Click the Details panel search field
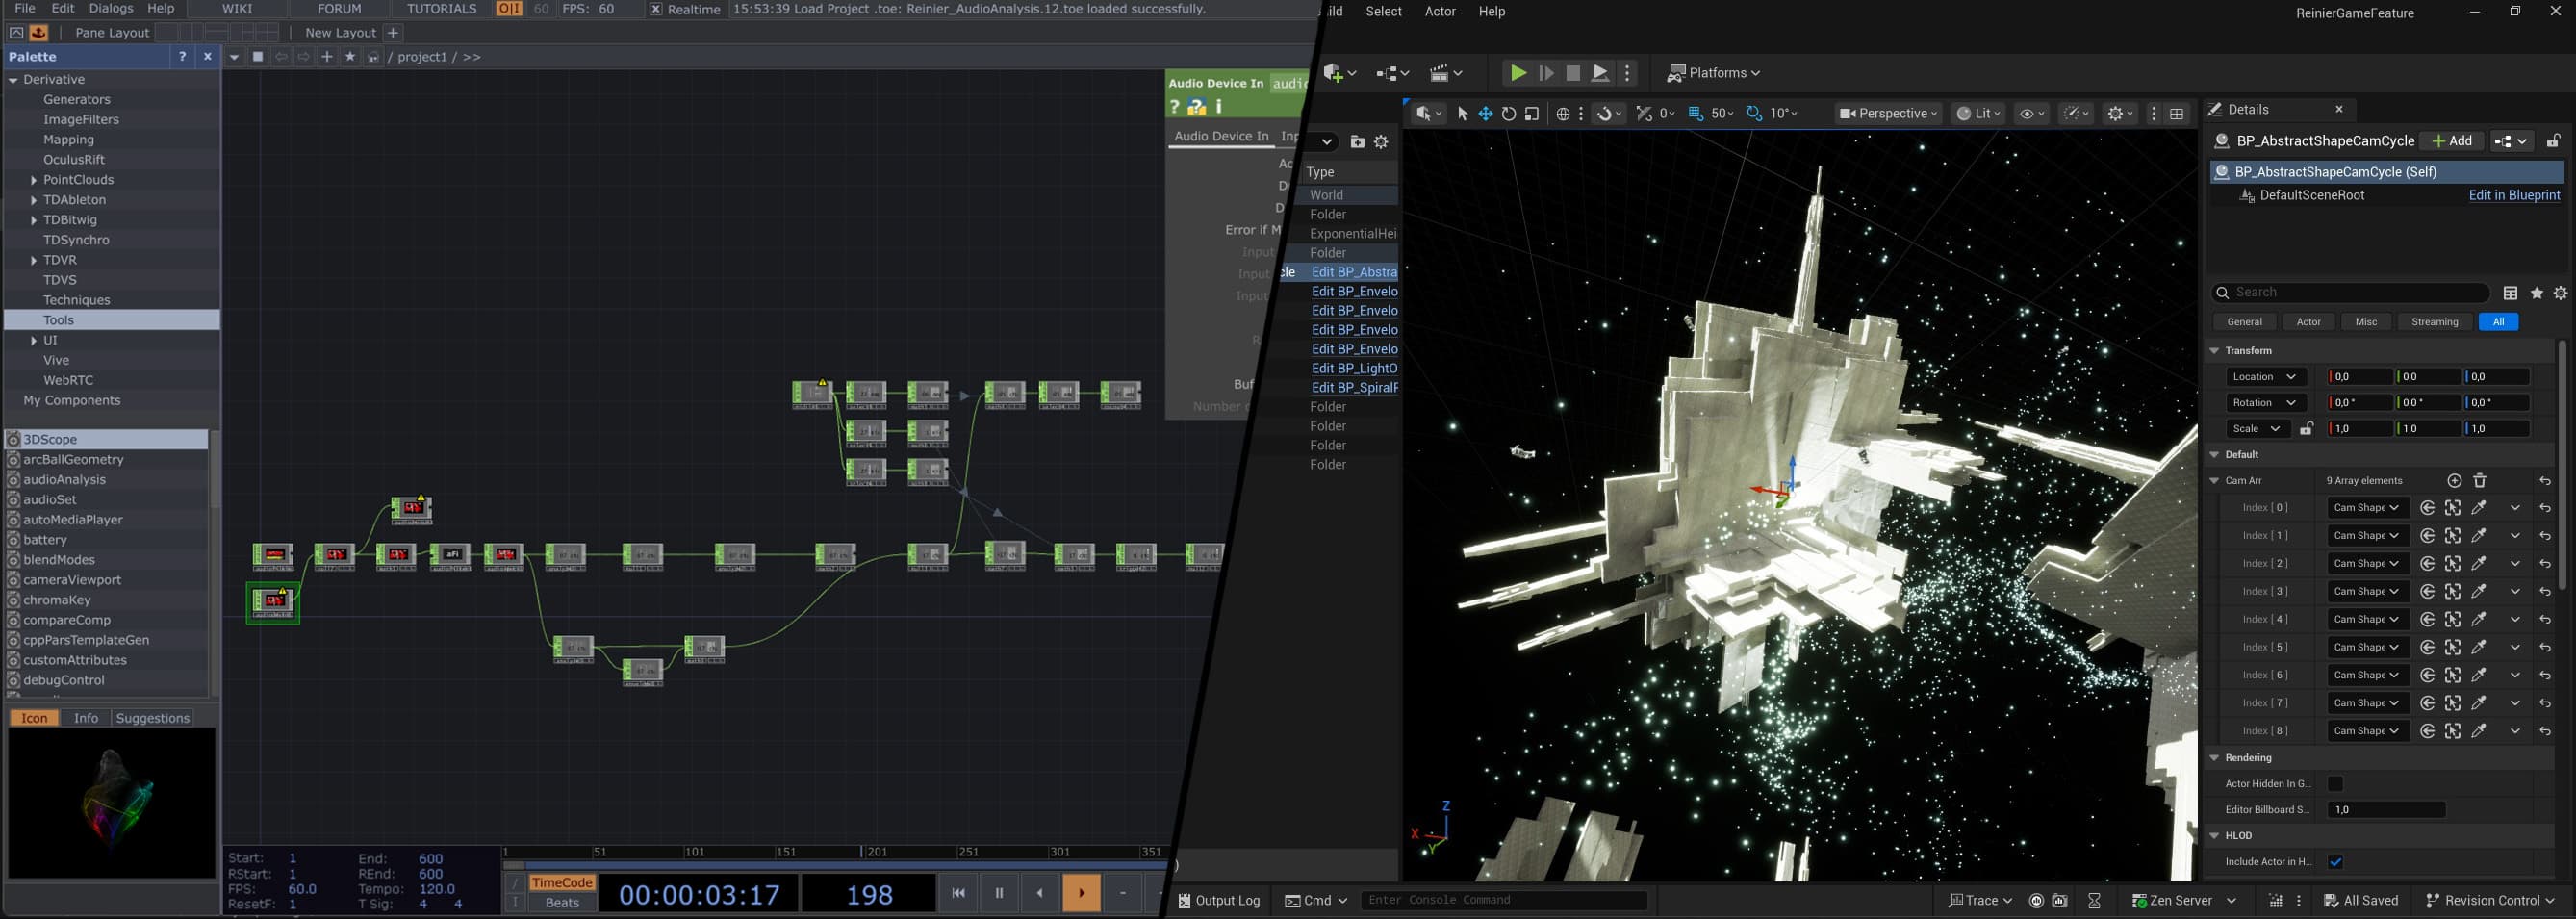Screen dimensions: 2576x919 (2349, 293)
